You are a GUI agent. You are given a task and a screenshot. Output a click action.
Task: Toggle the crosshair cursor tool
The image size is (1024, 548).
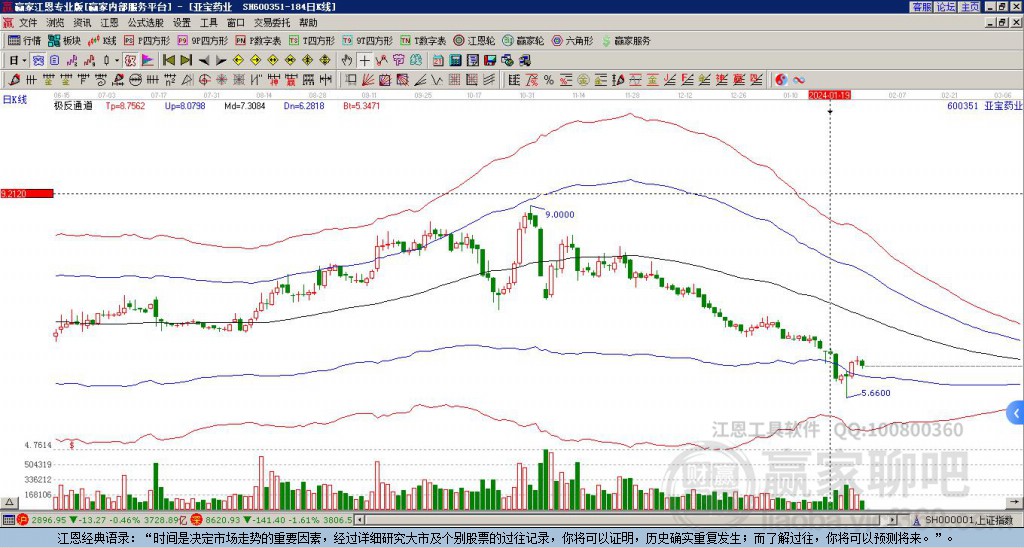[x=364, y=60]
